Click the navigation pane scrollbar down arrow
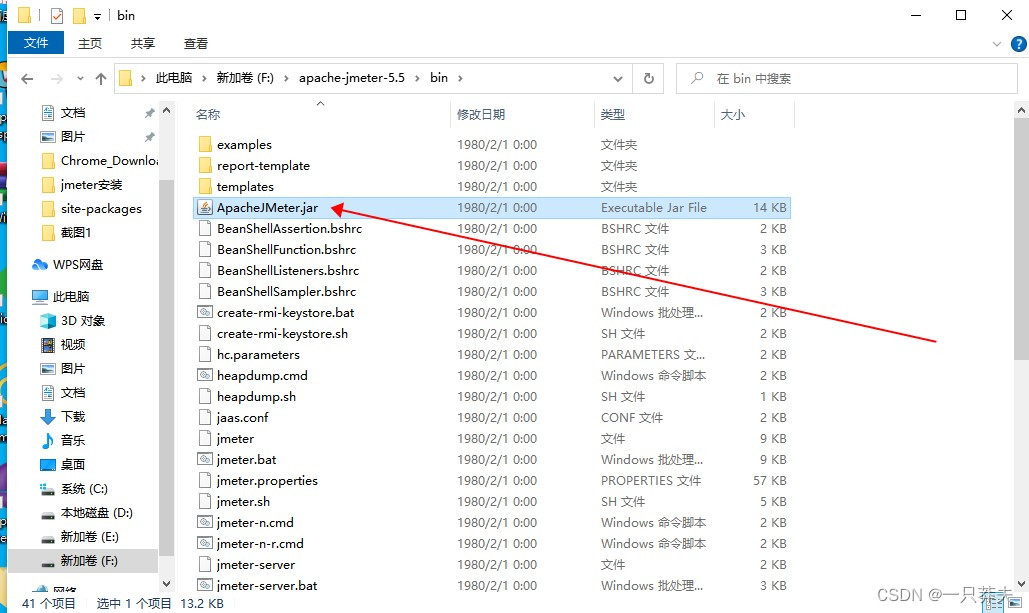The height and width of the screenshot is (613, 1029). 166,583
